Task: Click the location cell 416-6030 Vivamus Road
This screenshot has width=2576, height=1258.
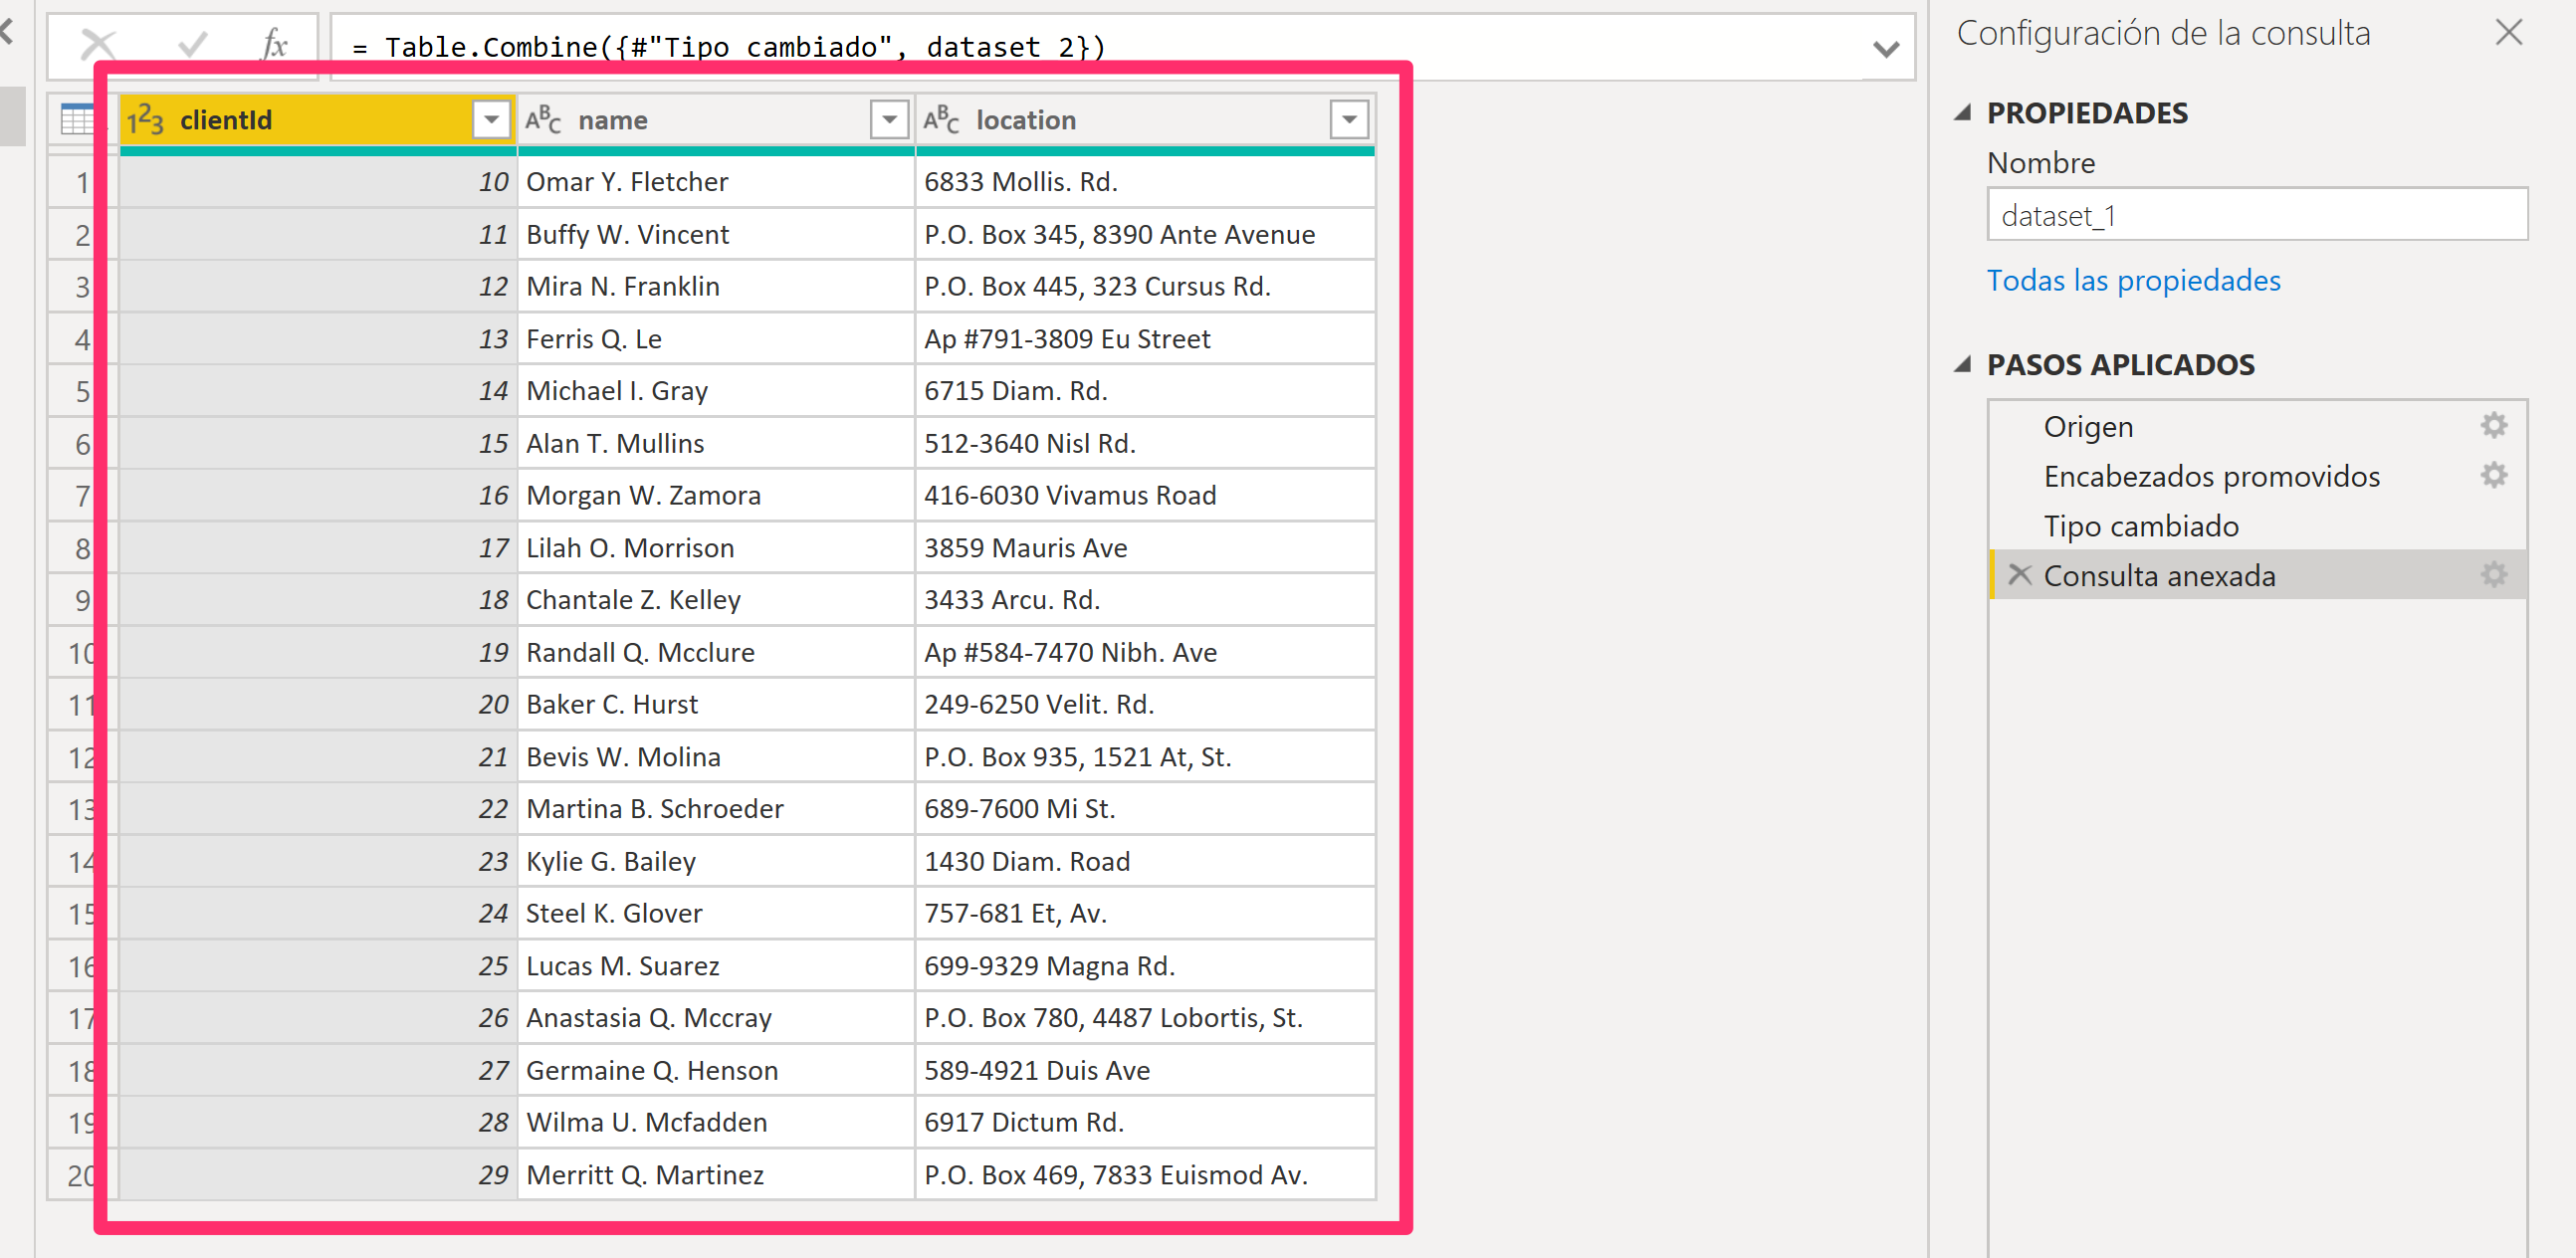Action: pyautogui.click(x=1145, y=495)
